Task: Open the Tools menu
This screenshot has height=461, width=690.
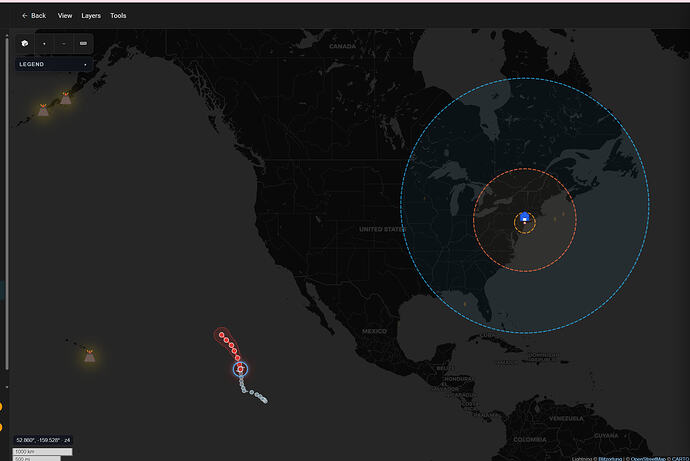Action: pyautogui.click(x=118, y=16)
